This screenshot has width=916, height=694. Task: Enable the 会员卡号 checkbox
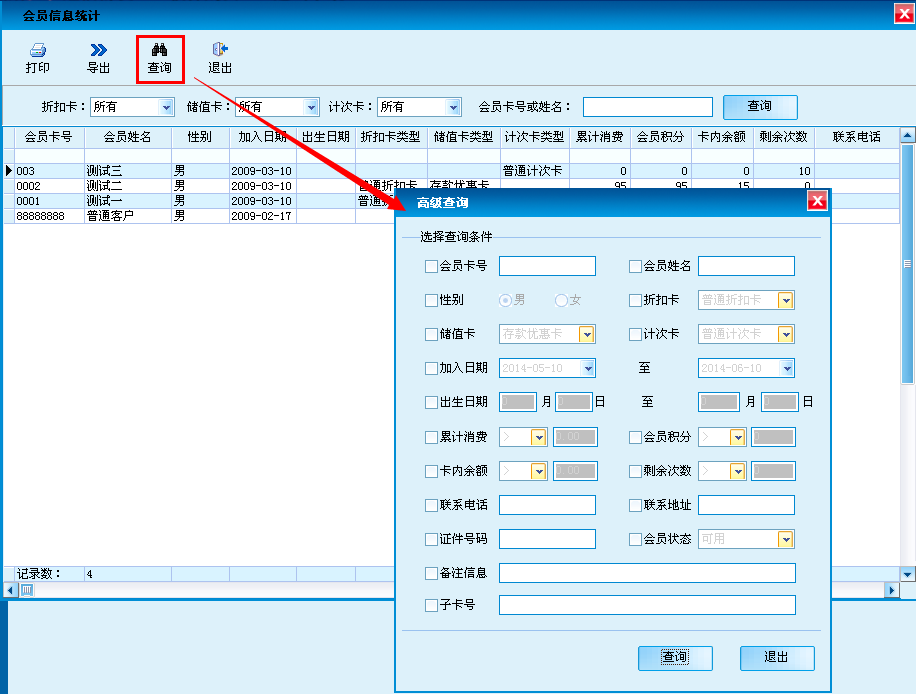(432, 266)
